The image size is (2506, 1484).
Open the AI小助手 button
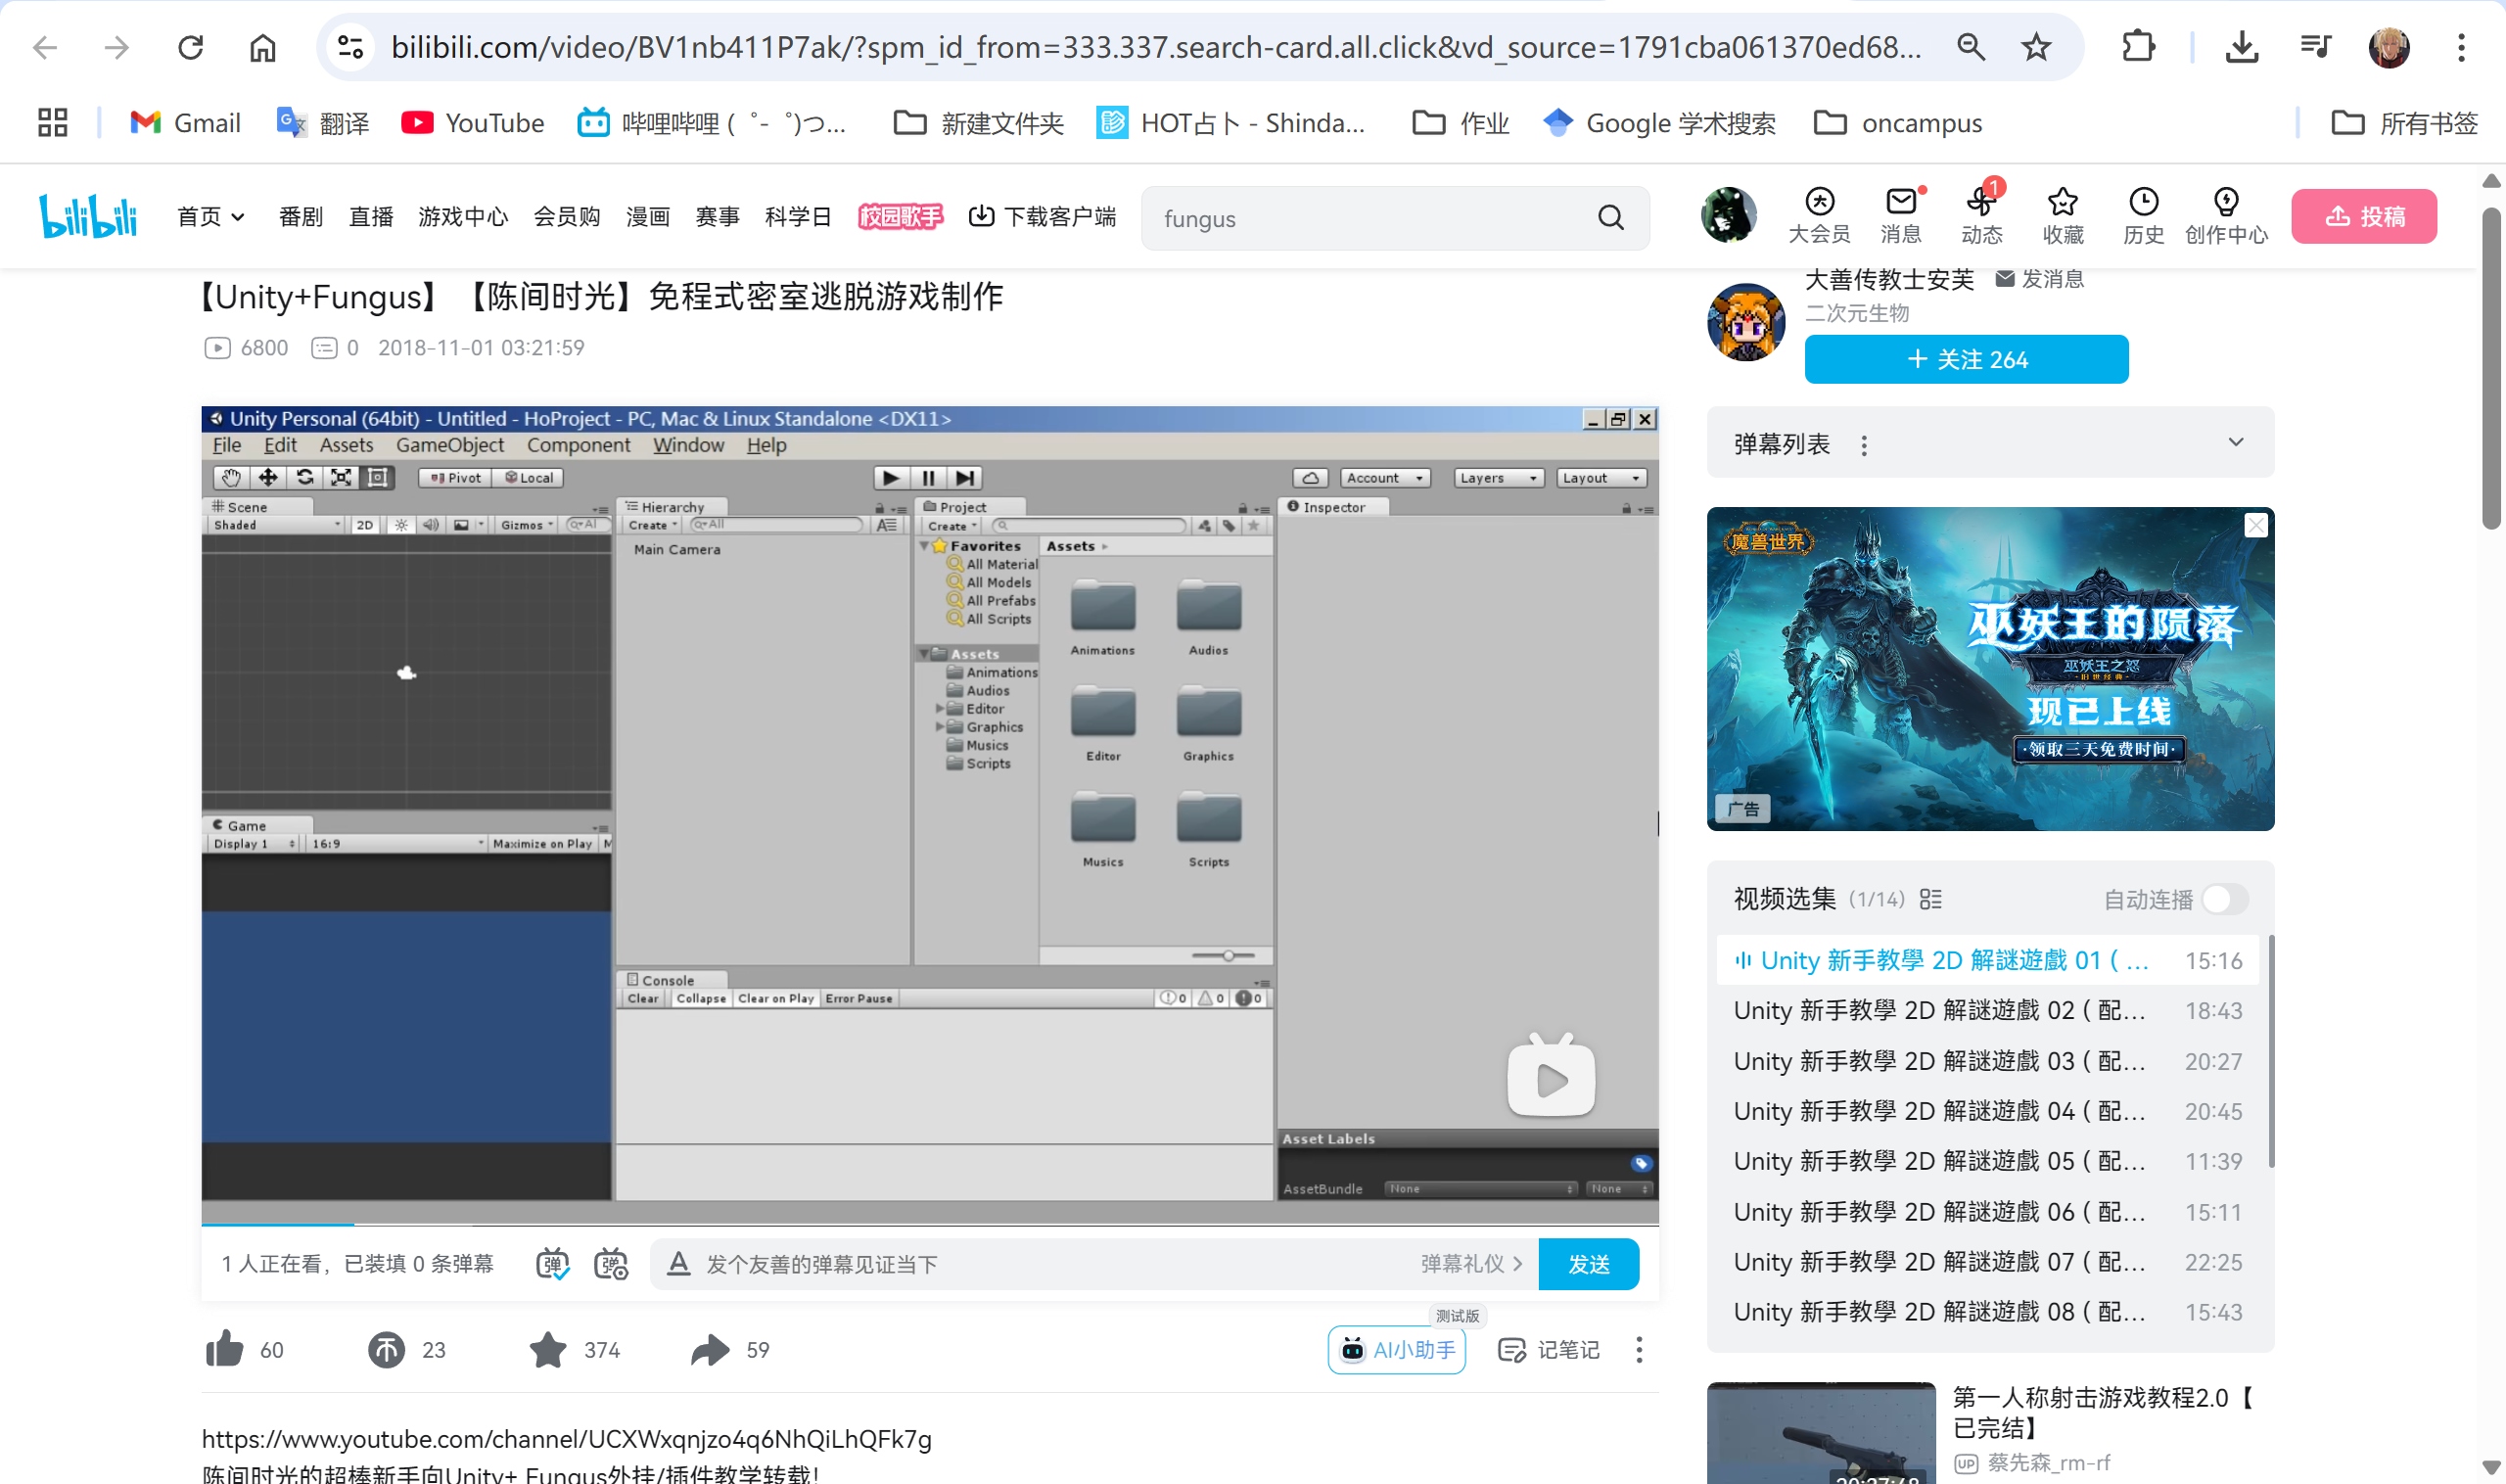coord(1397,1349)
